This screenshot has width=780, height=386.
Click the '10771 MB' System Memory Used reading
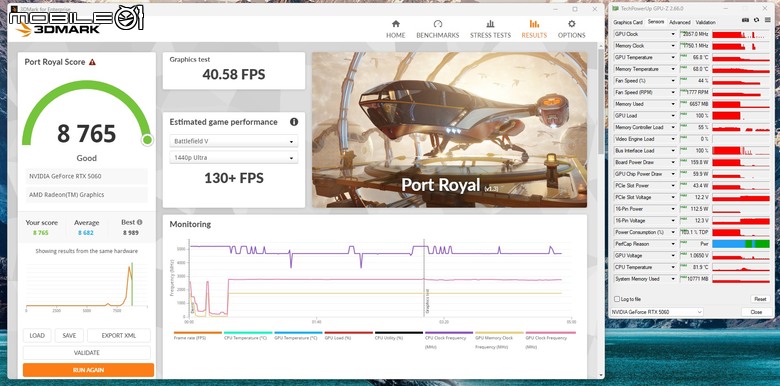698,279
